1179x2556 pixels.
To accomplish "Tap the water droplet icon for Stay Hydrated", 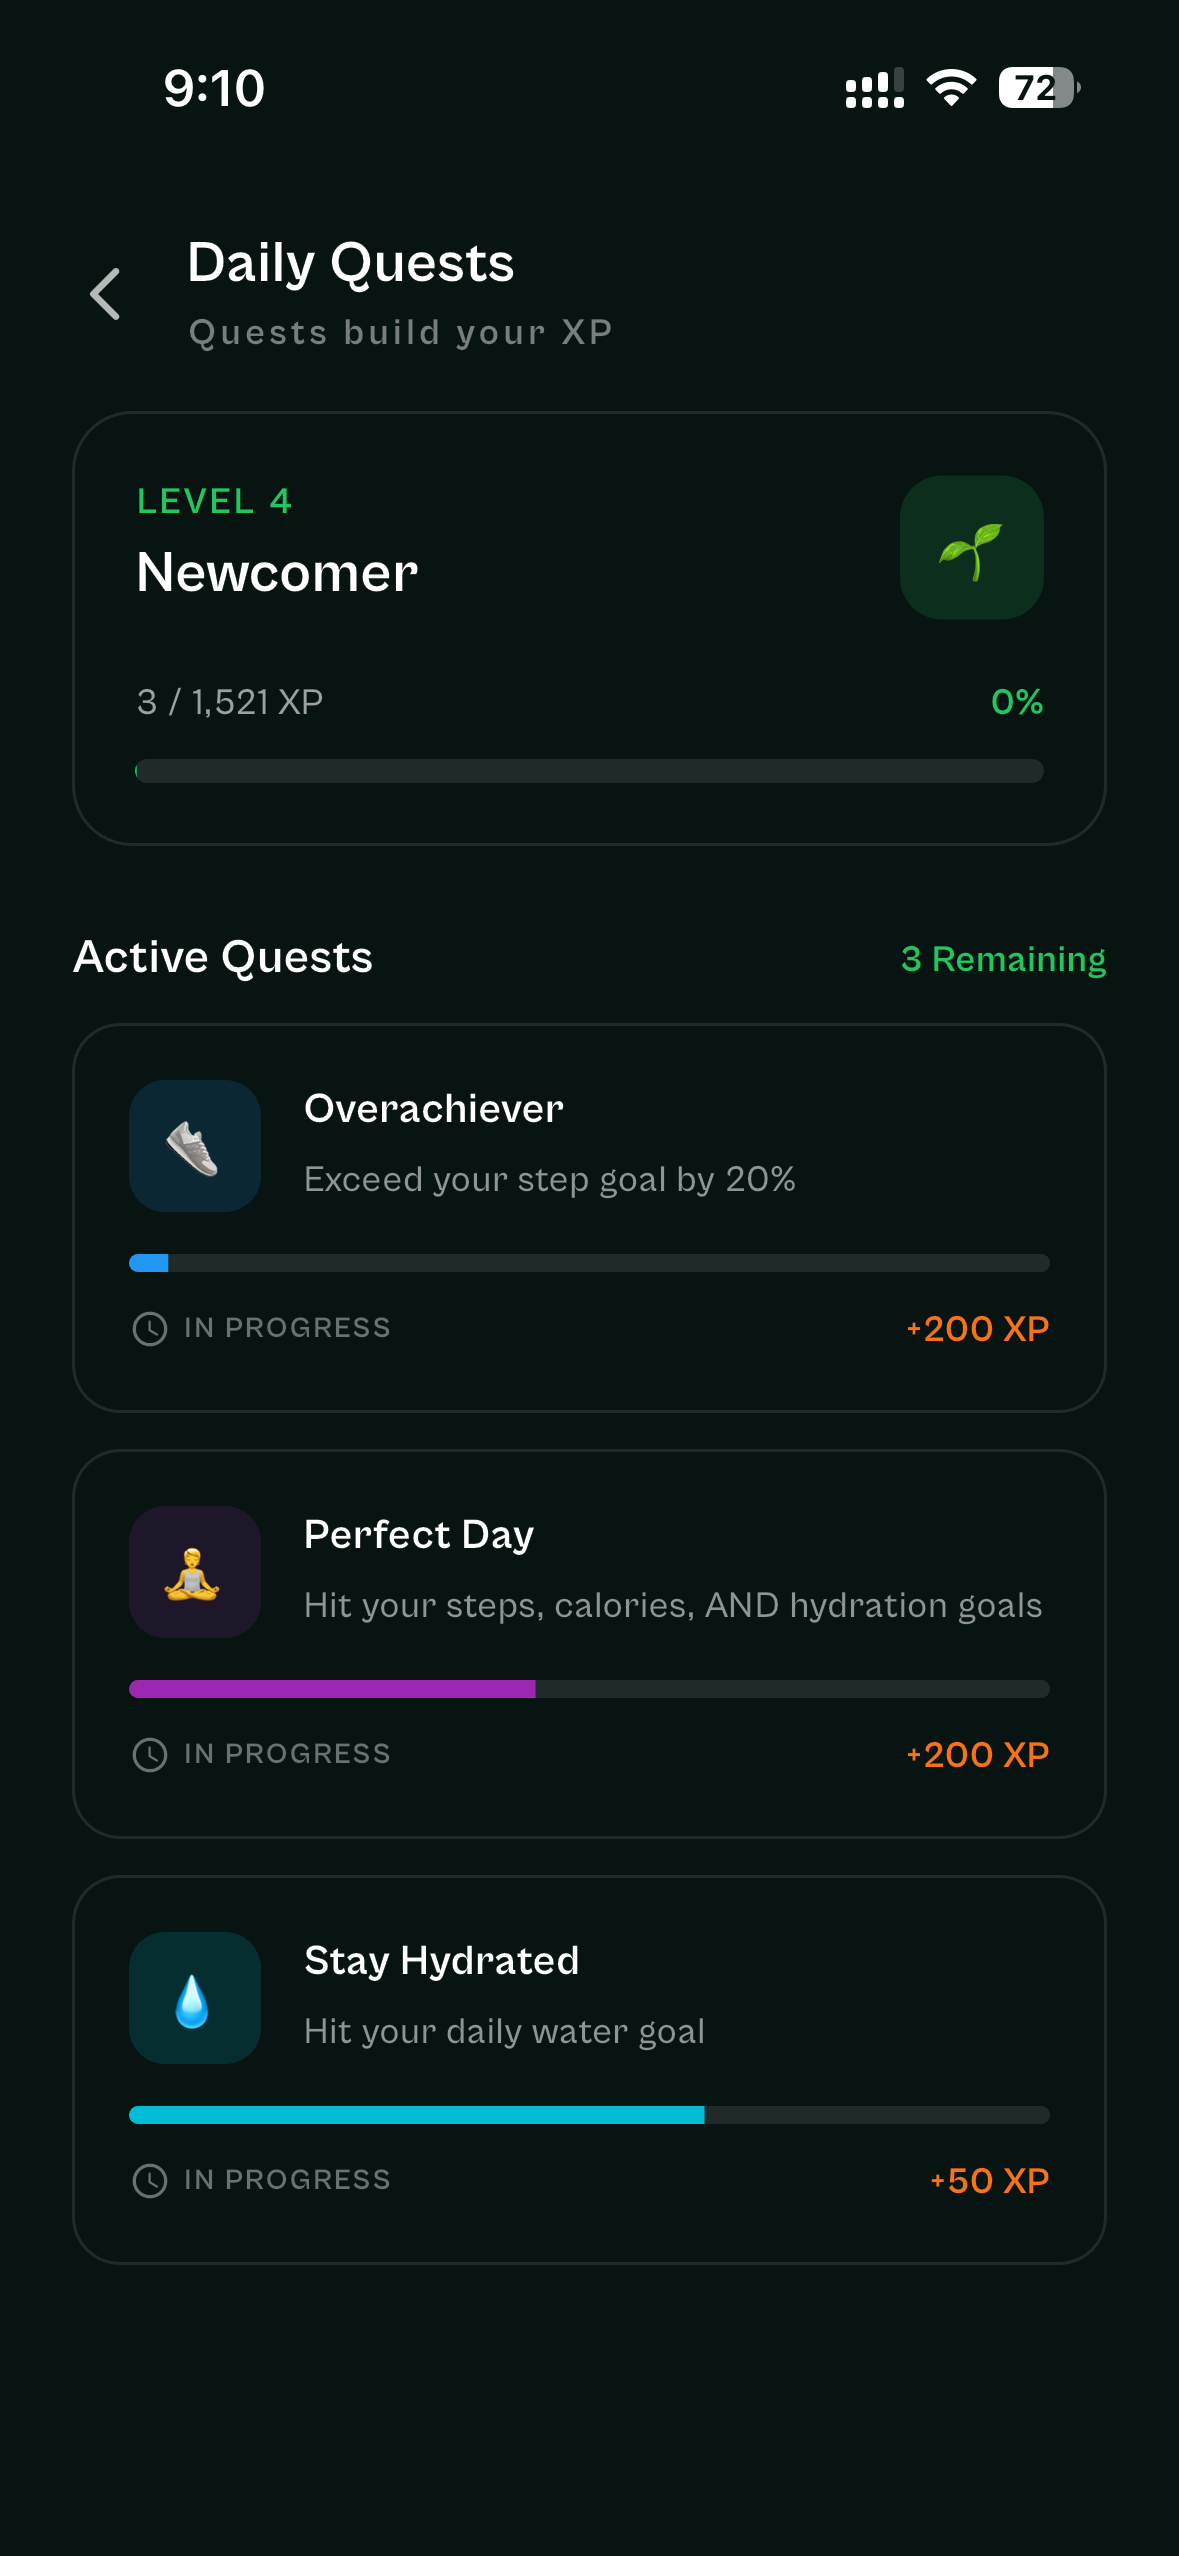I will [194, 1998].
